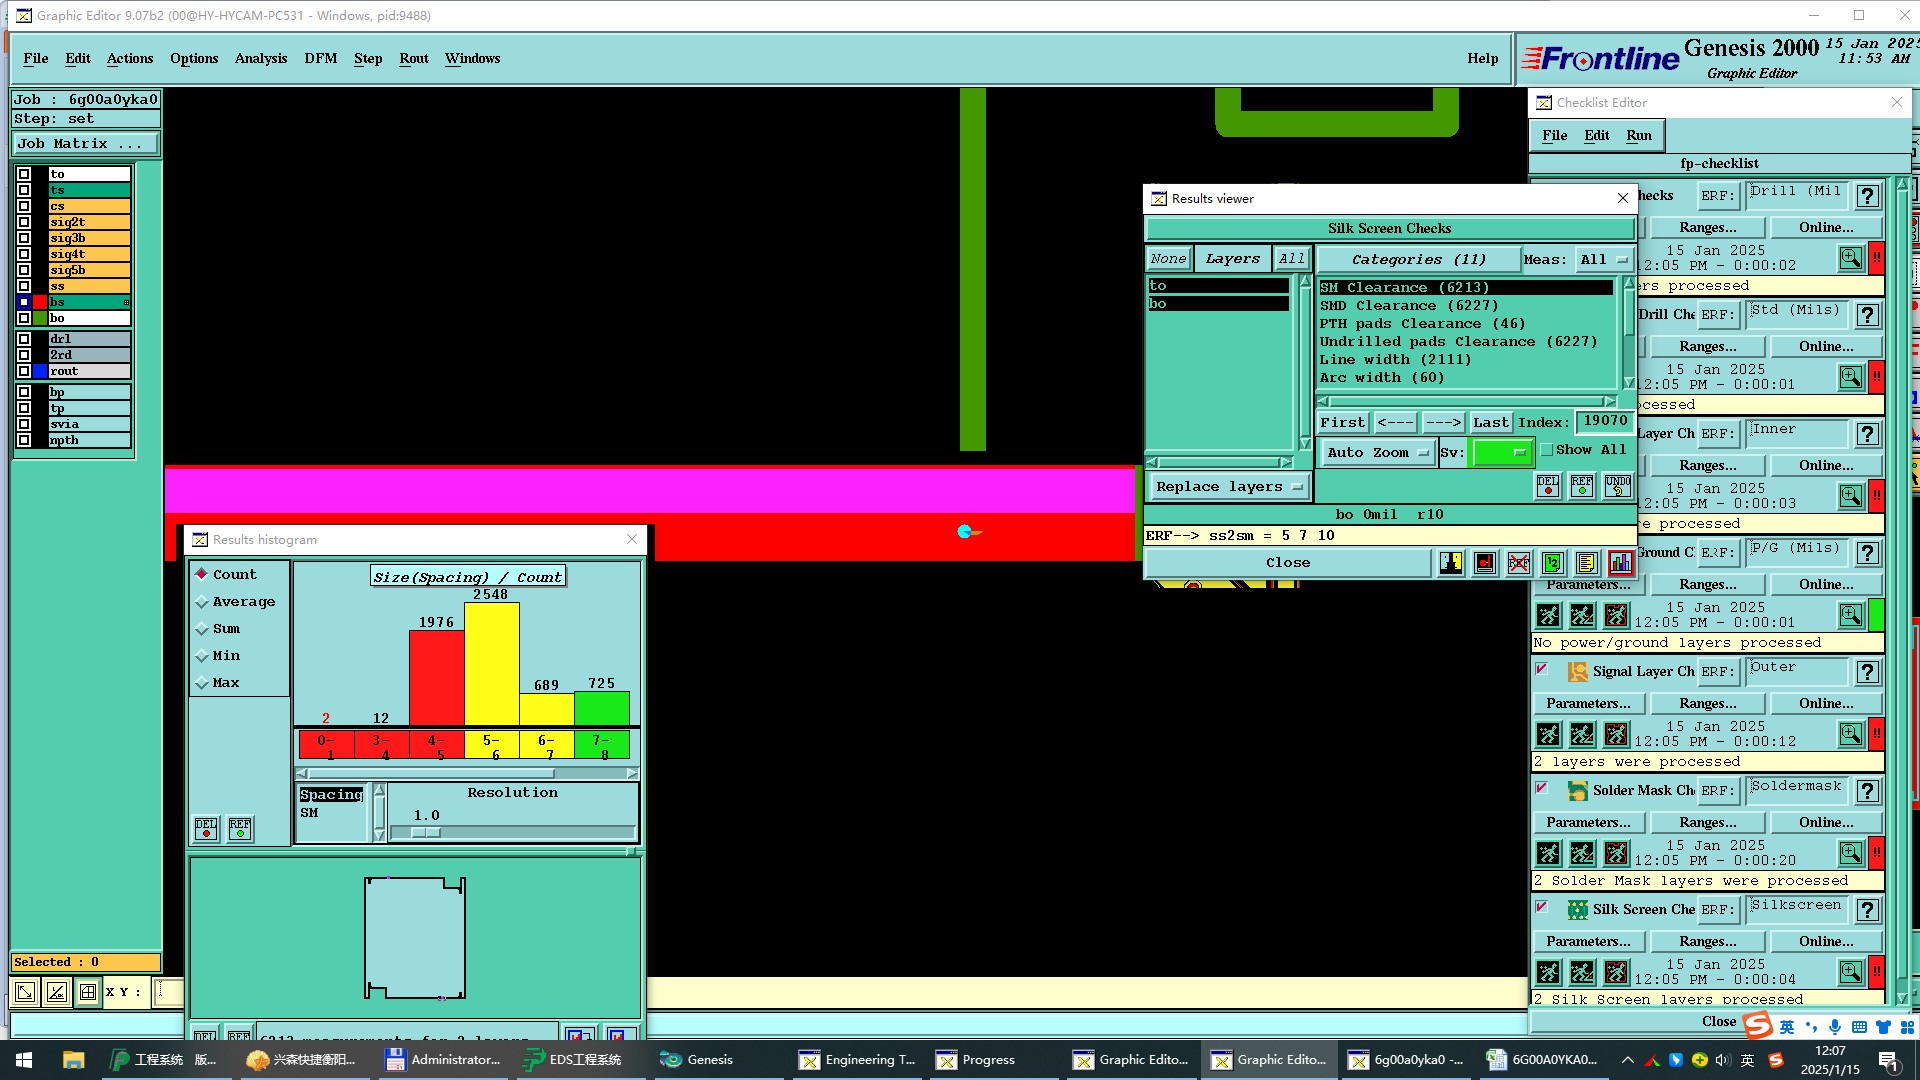
Task: Open Auto Zoom dropdown
Action: [1377, 453]
